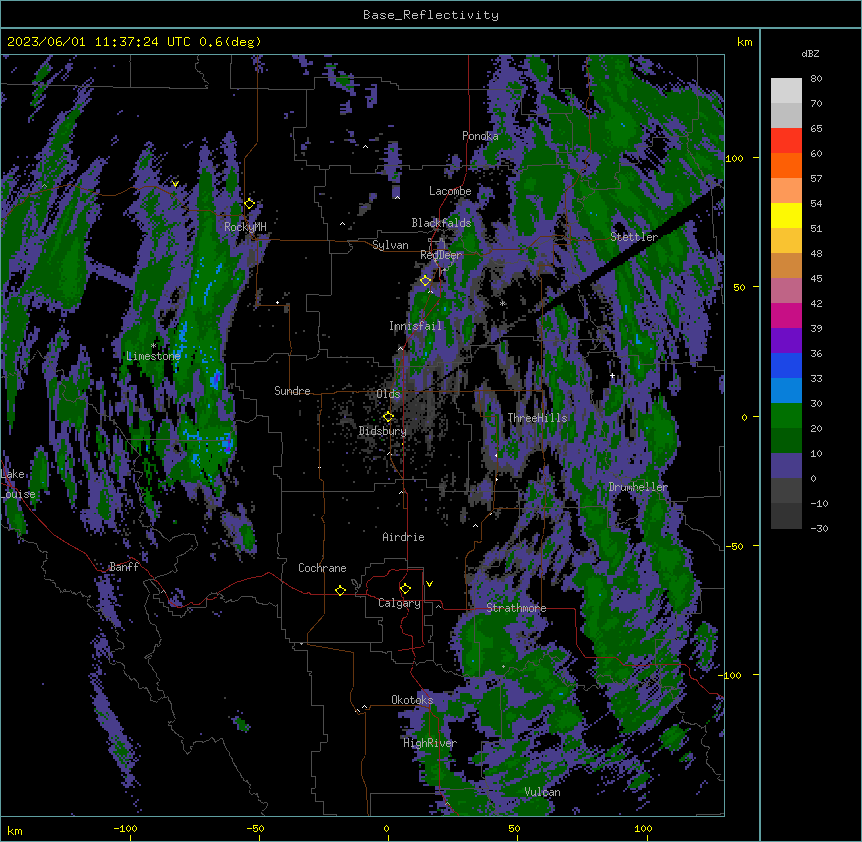Click the 100 tick on the right axis
Image resolution: width=862 pixels, height=842 pixels.
click(x=734, y=158)
